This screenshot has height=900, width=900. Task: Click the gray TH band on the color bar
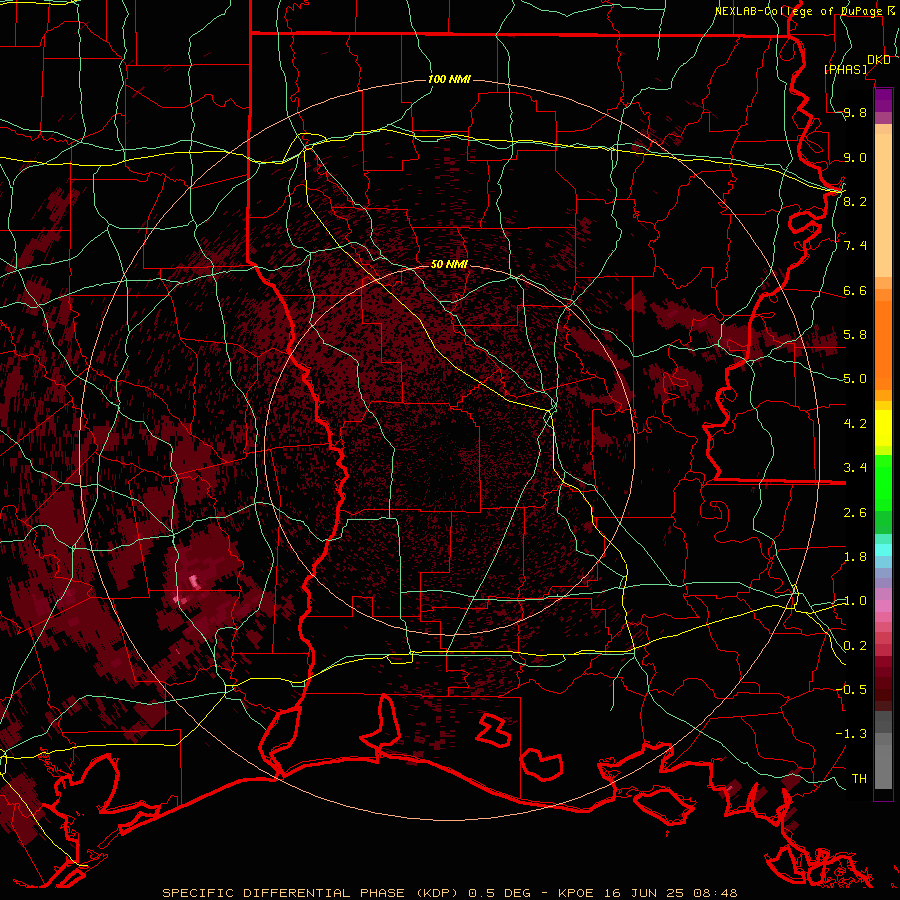point(883,769)
